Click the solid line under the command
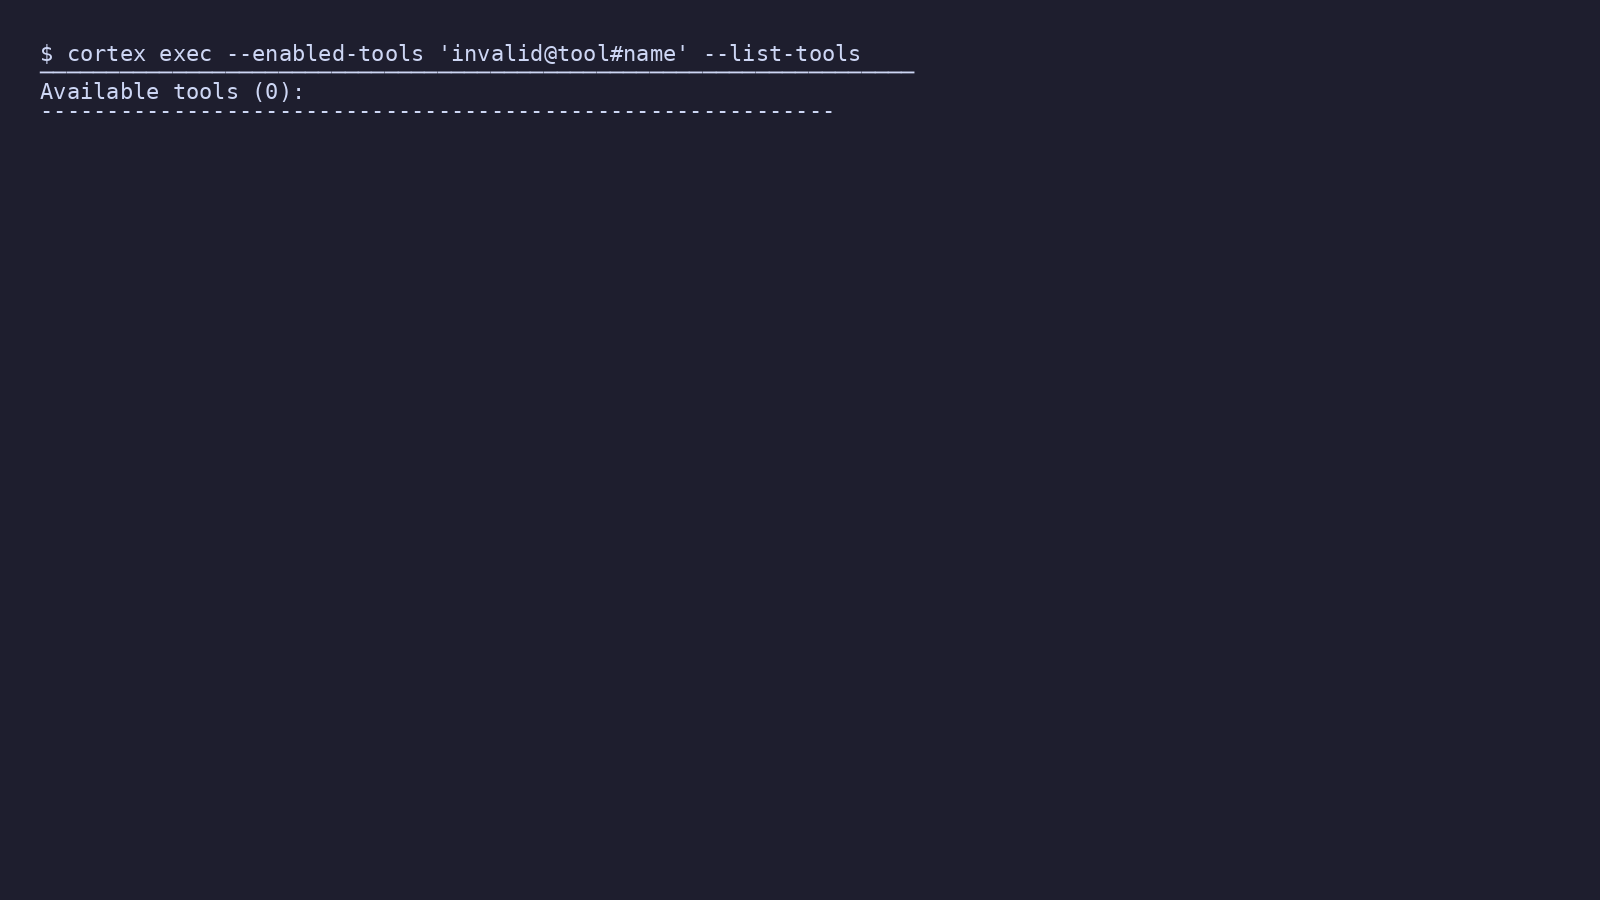 tap(477, 72)
